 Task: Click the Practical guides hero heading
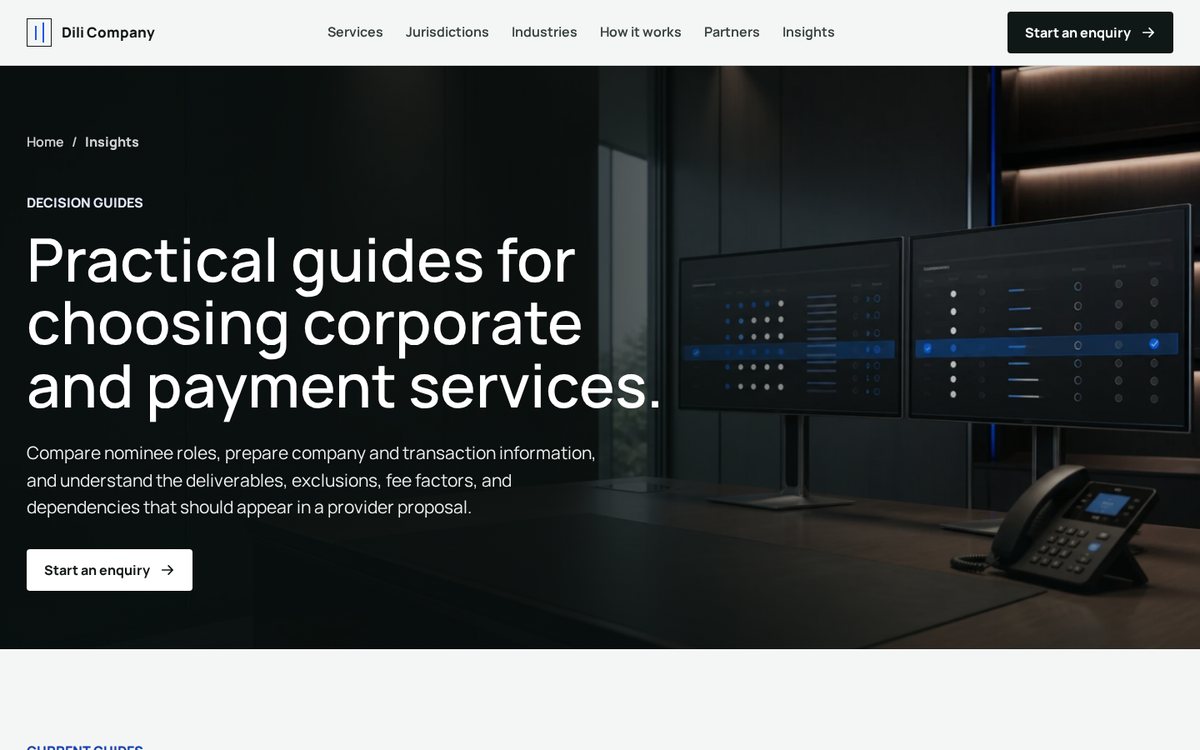click(x=345, y=322)
